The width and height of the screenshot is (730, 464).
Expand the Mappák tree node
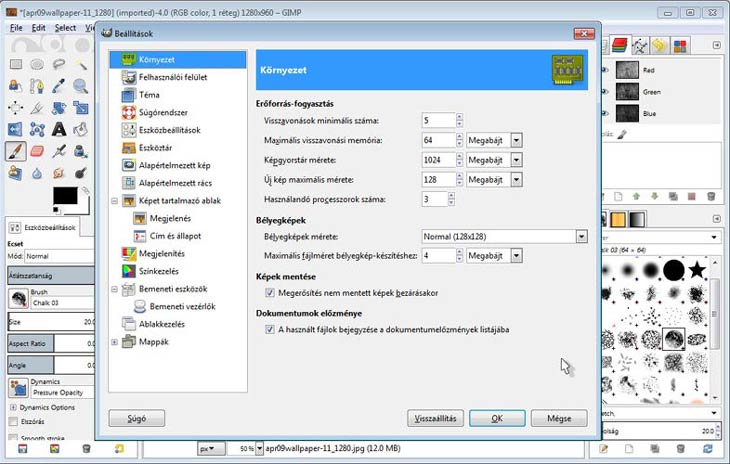click(x=115, y=342)
